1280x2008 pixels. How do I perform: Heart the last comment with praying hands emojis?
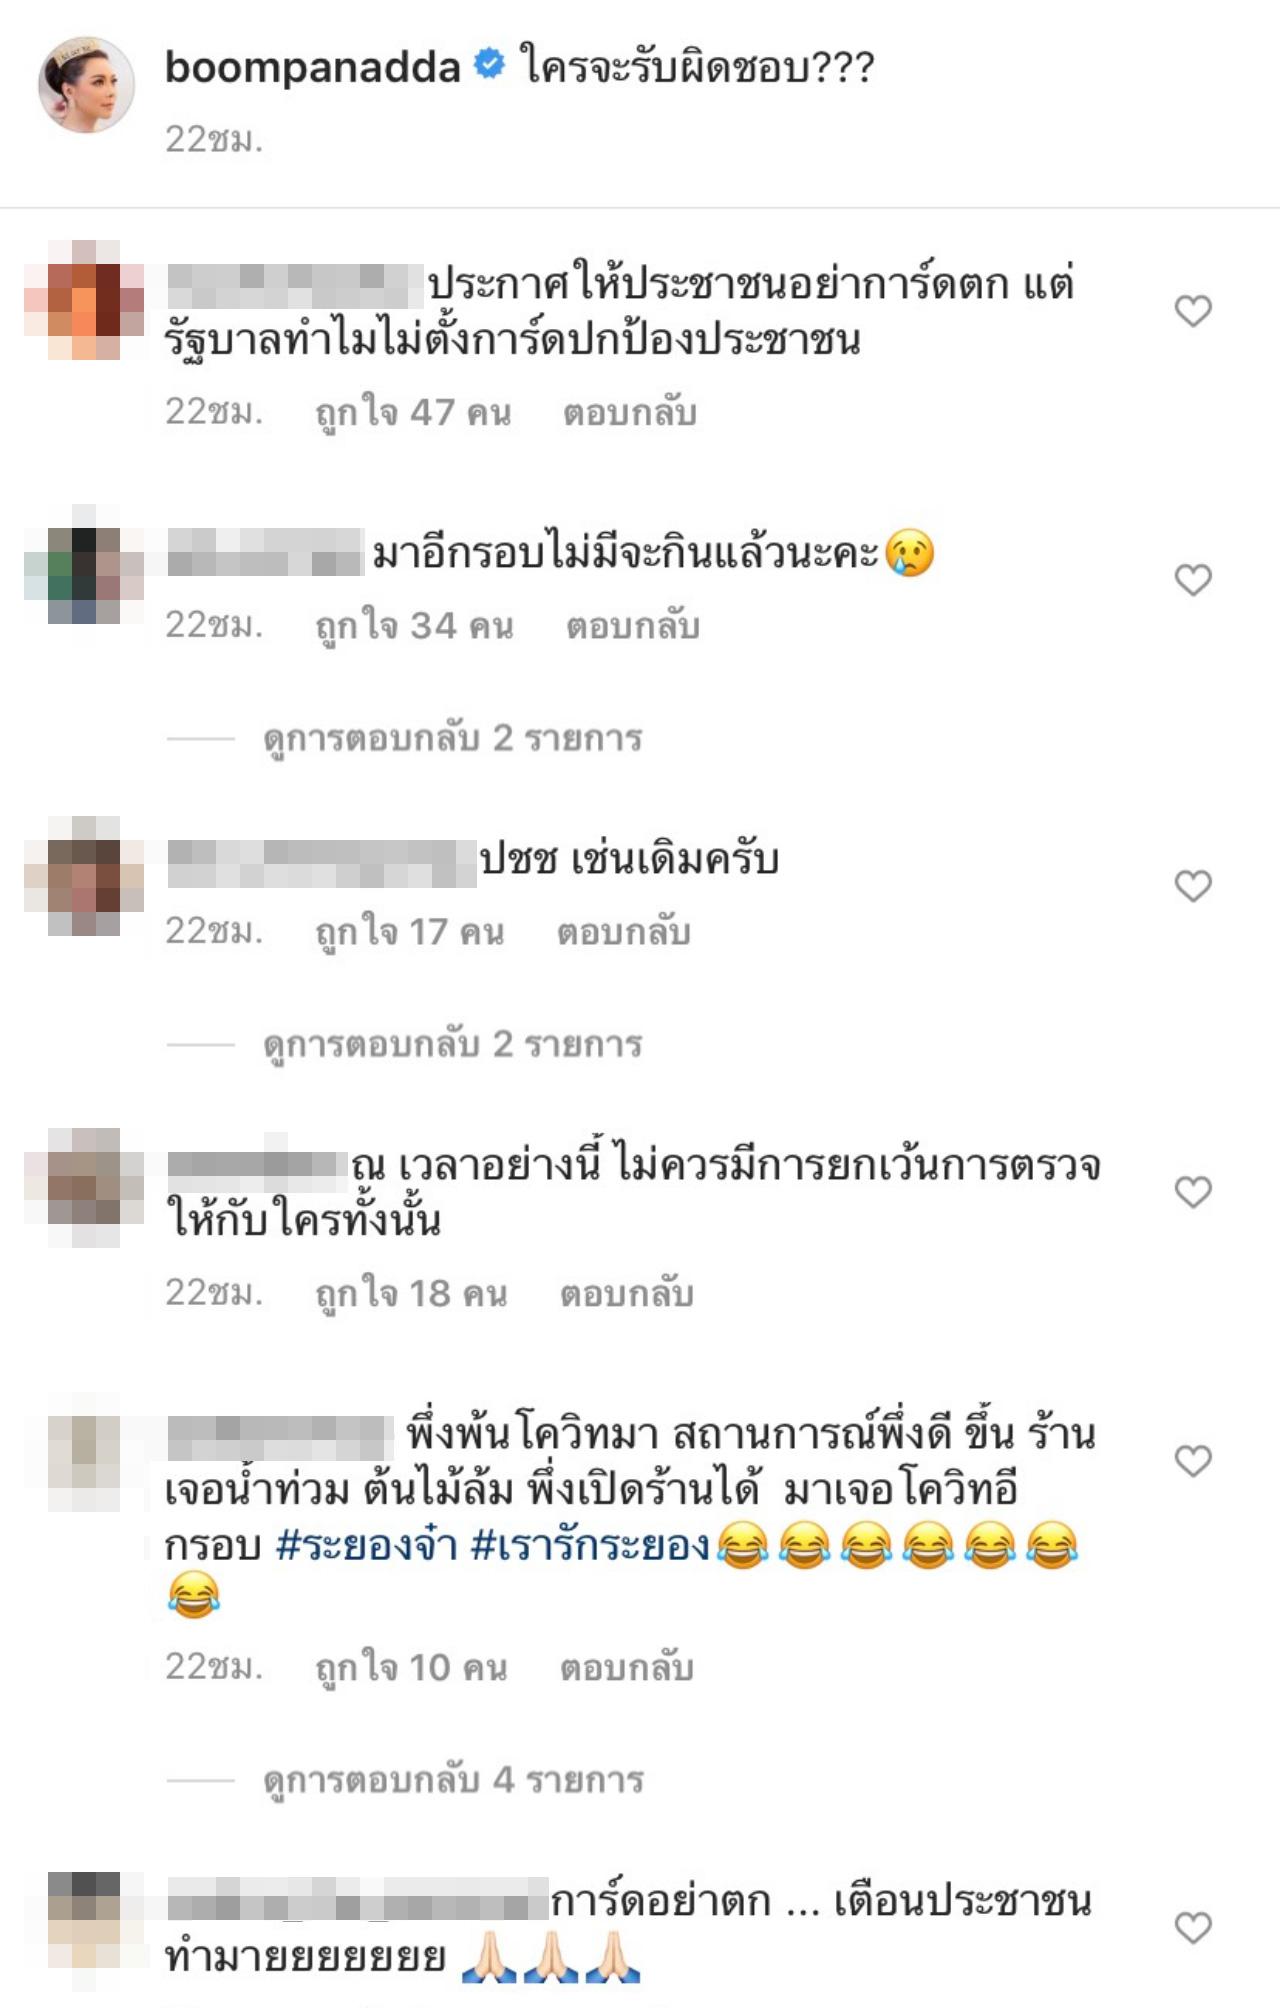click(1193, 1927)
